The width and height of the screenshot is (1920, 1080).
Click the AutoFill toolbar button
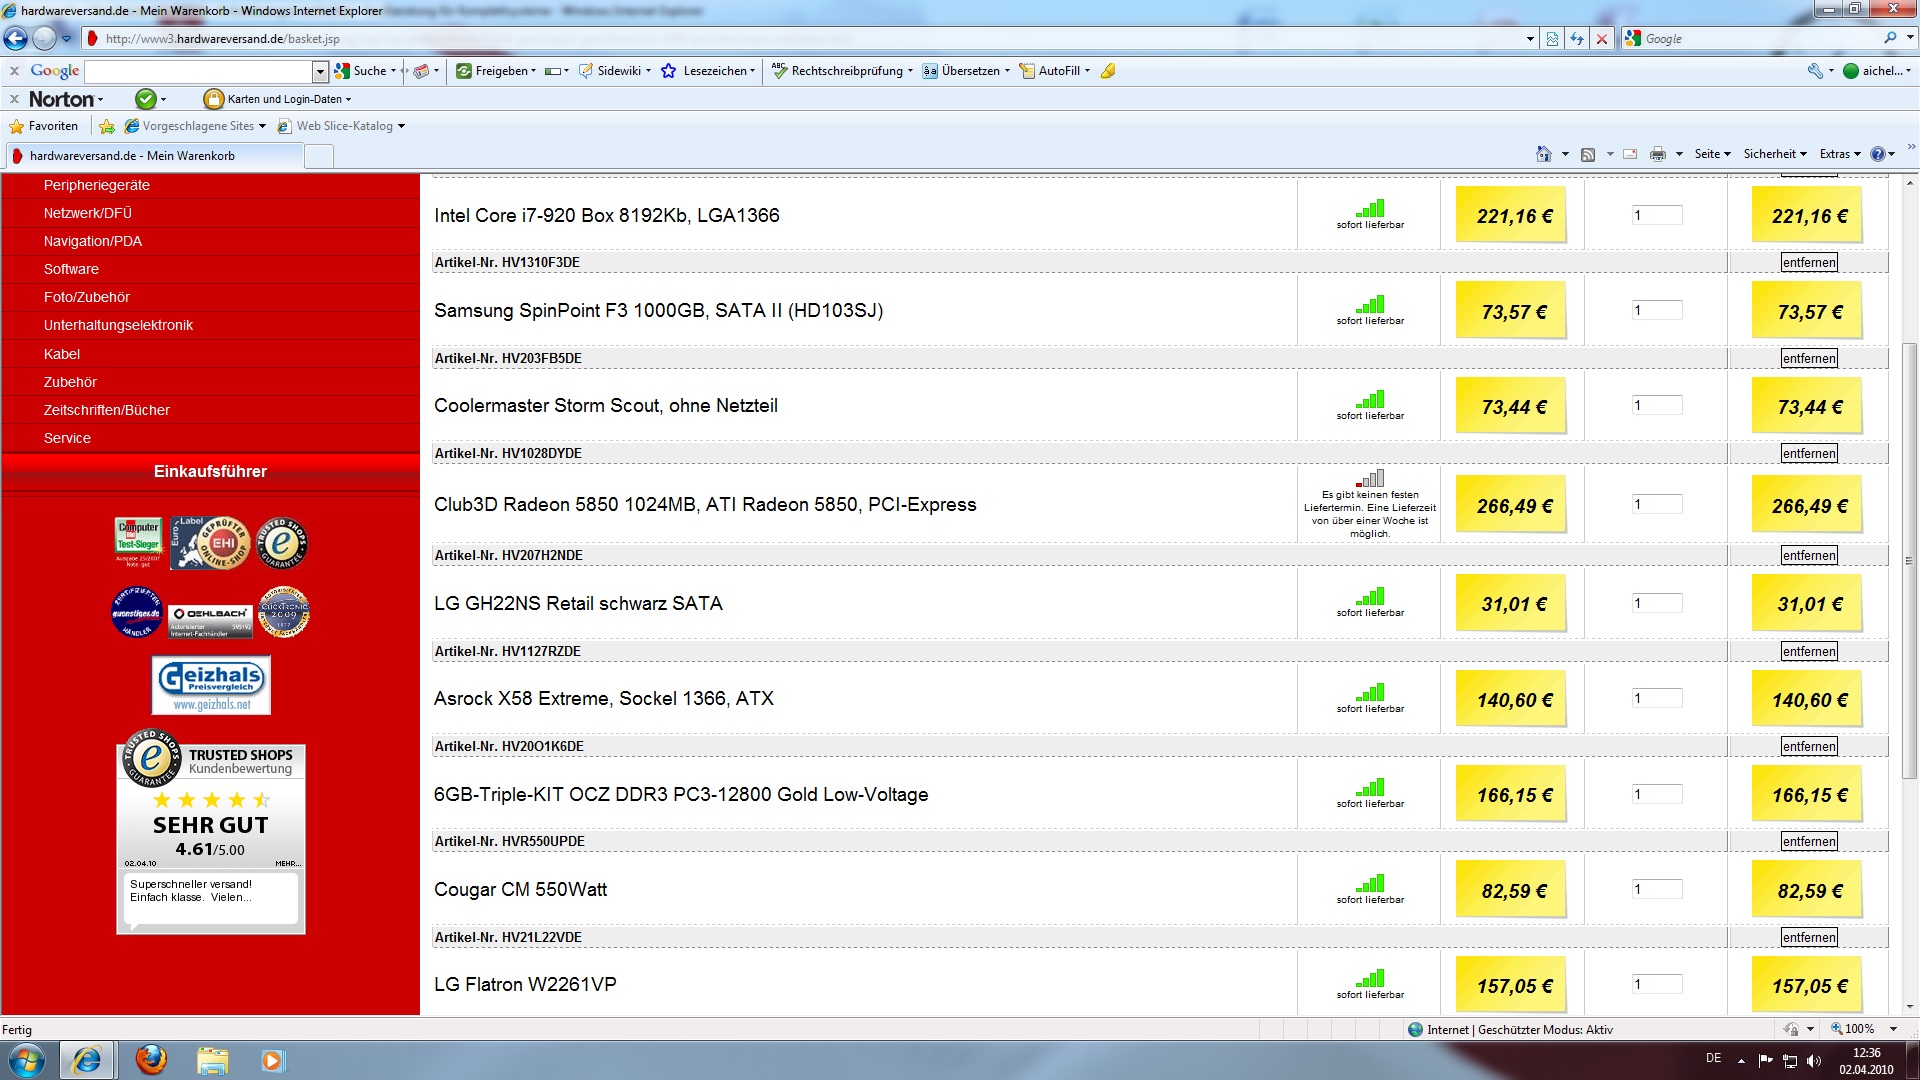1054,71
